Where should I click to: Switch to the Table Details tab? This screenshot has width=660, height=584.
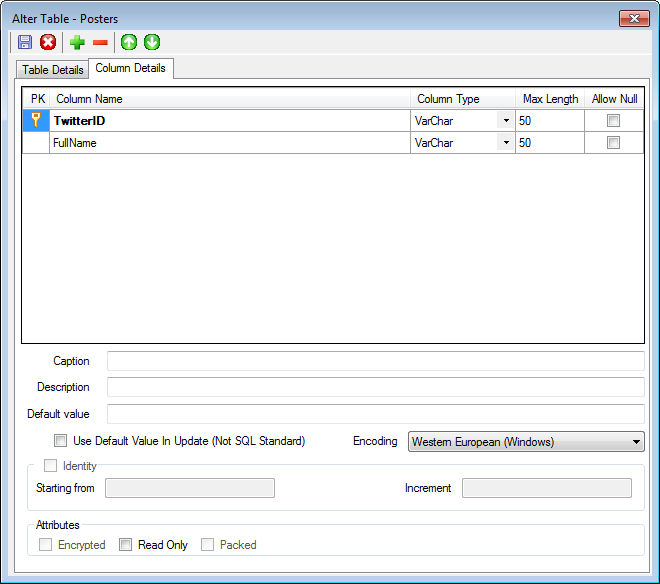[x=53, y=69]
